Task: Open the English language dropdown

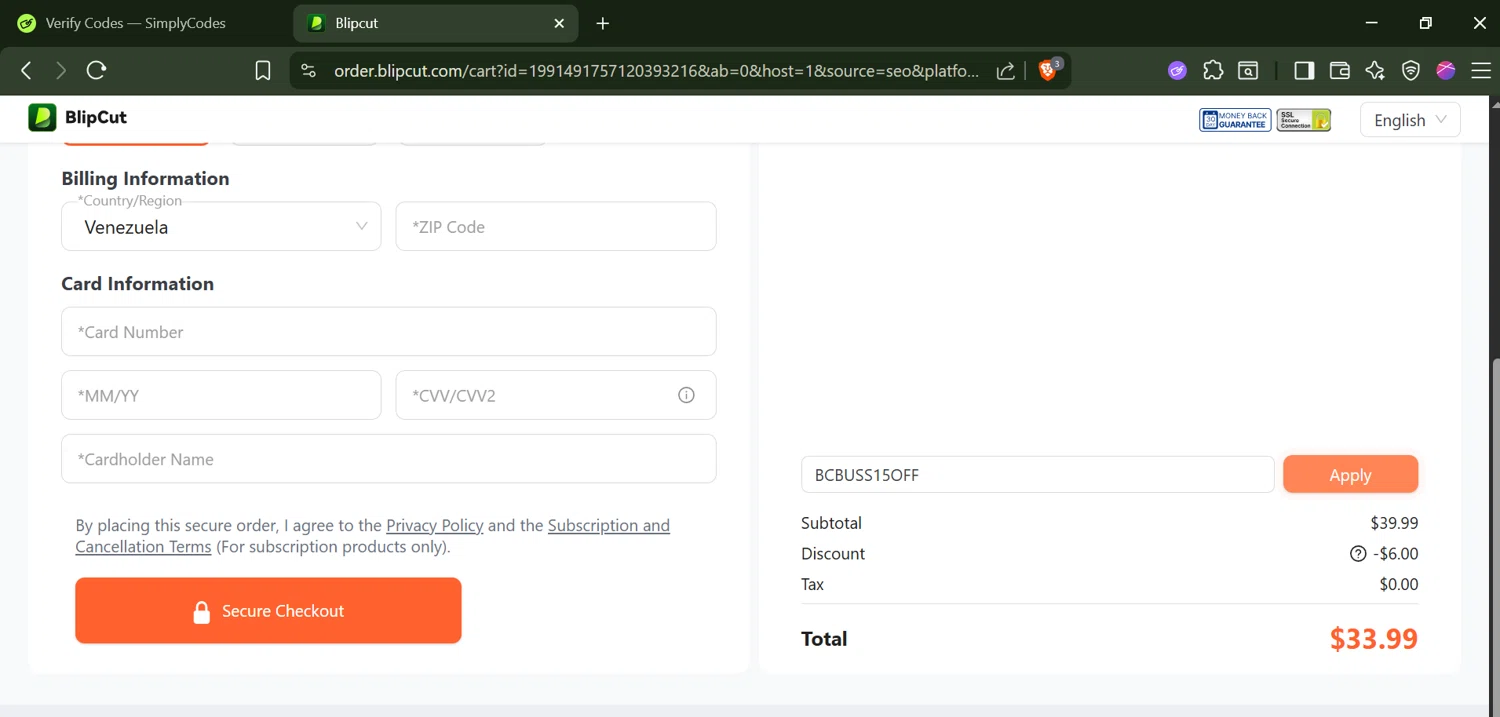Action: pyautogui.click(x=1410, y=120)
